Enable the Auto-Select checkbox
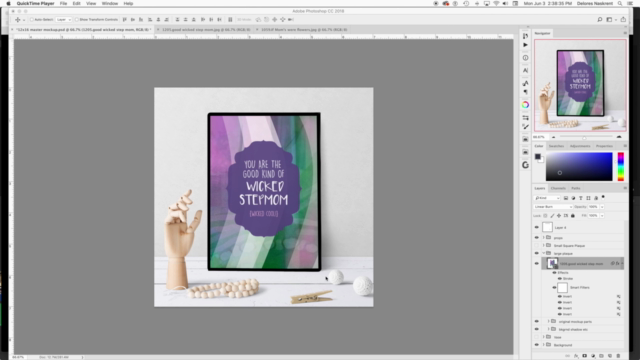This screenshot has height=360, width=640. (31, 20)
